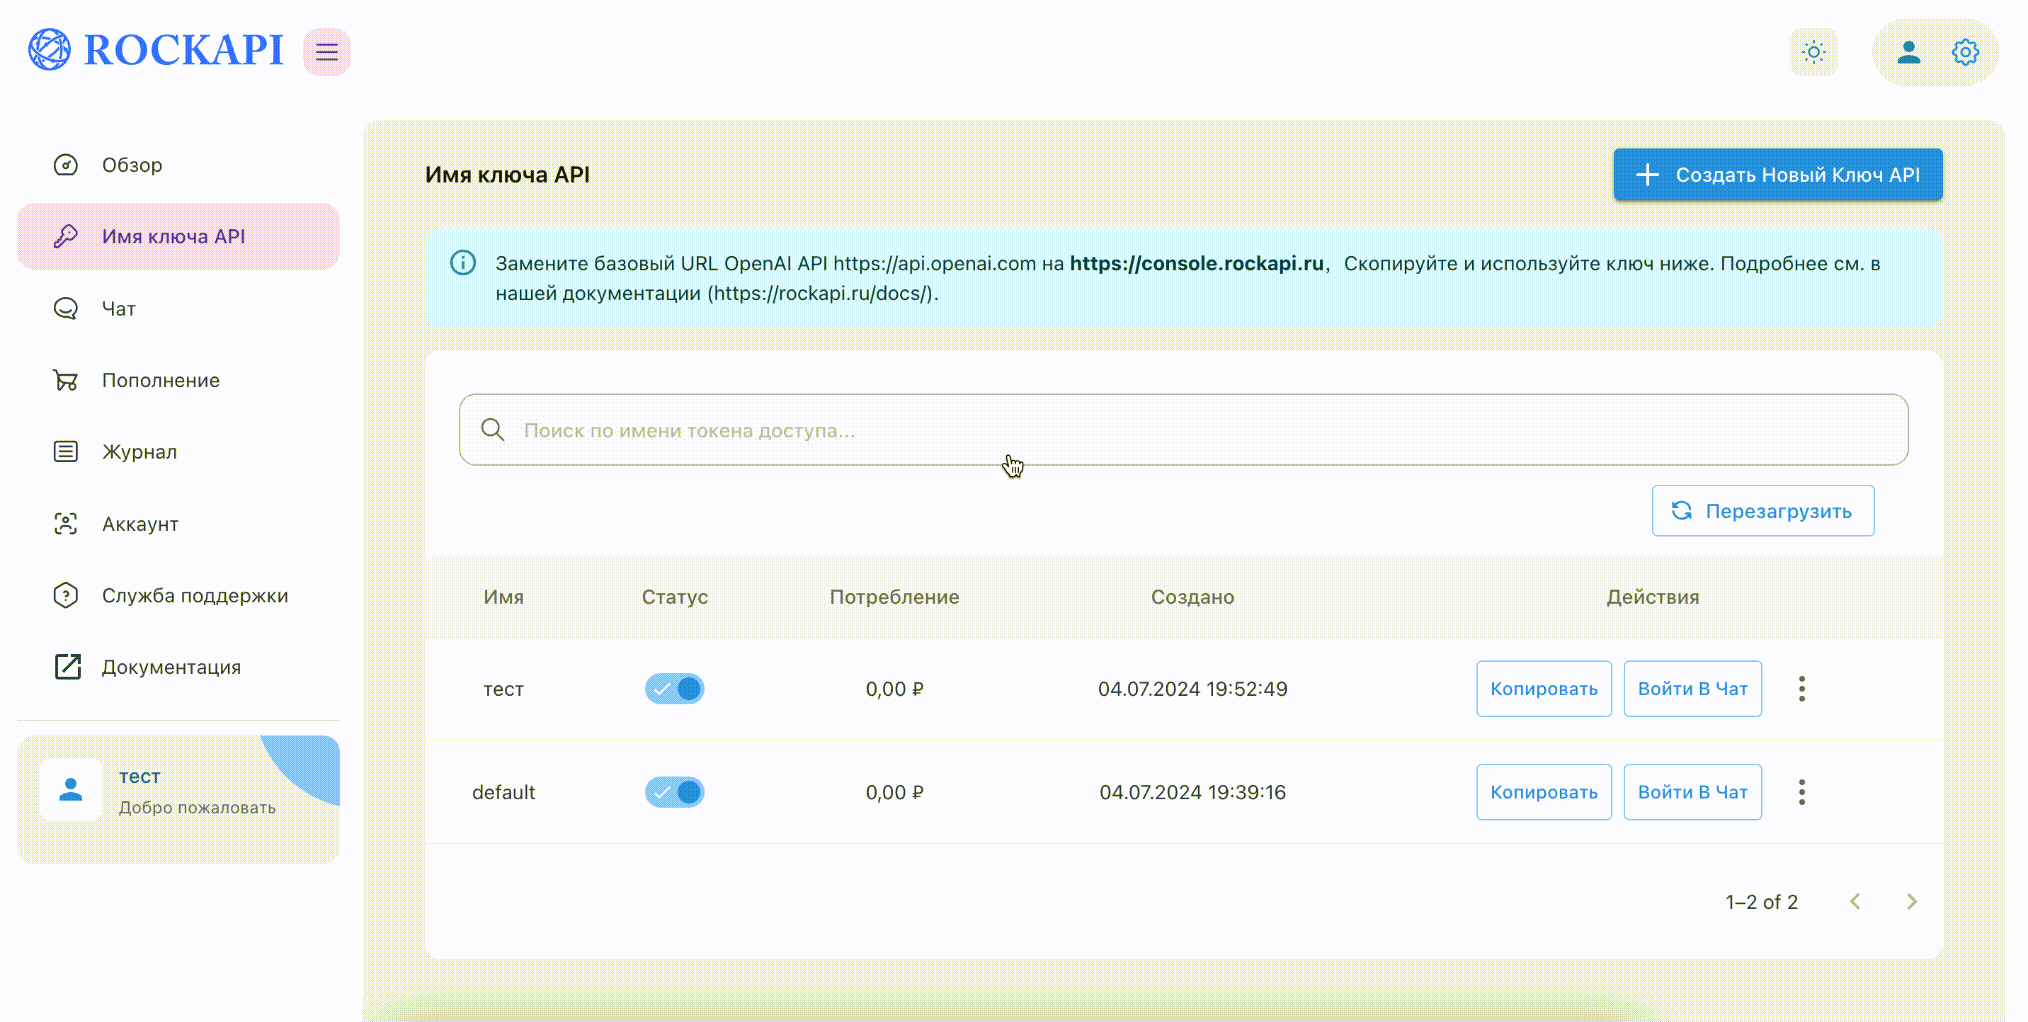Focus the token name search field
This screenshot has width=2028, height=1022.
pos(1183,430)
